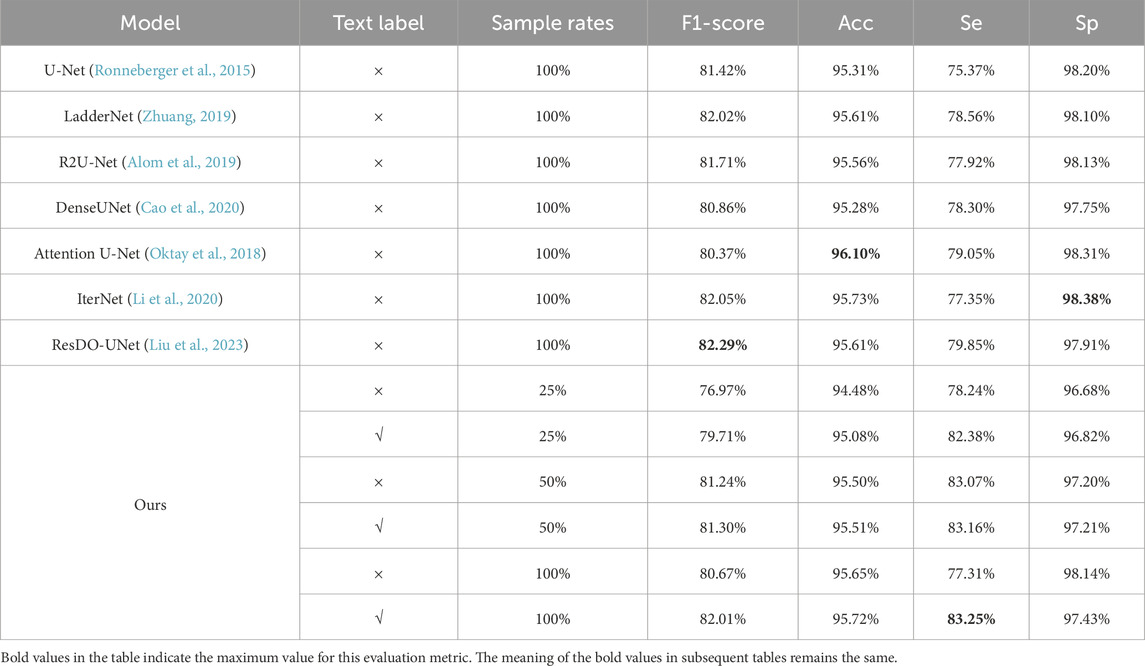The width and height of the screenshot is (1145, 666).
Task: Select the bold 83.25% sensitivity cell
Action: [972, 620]
